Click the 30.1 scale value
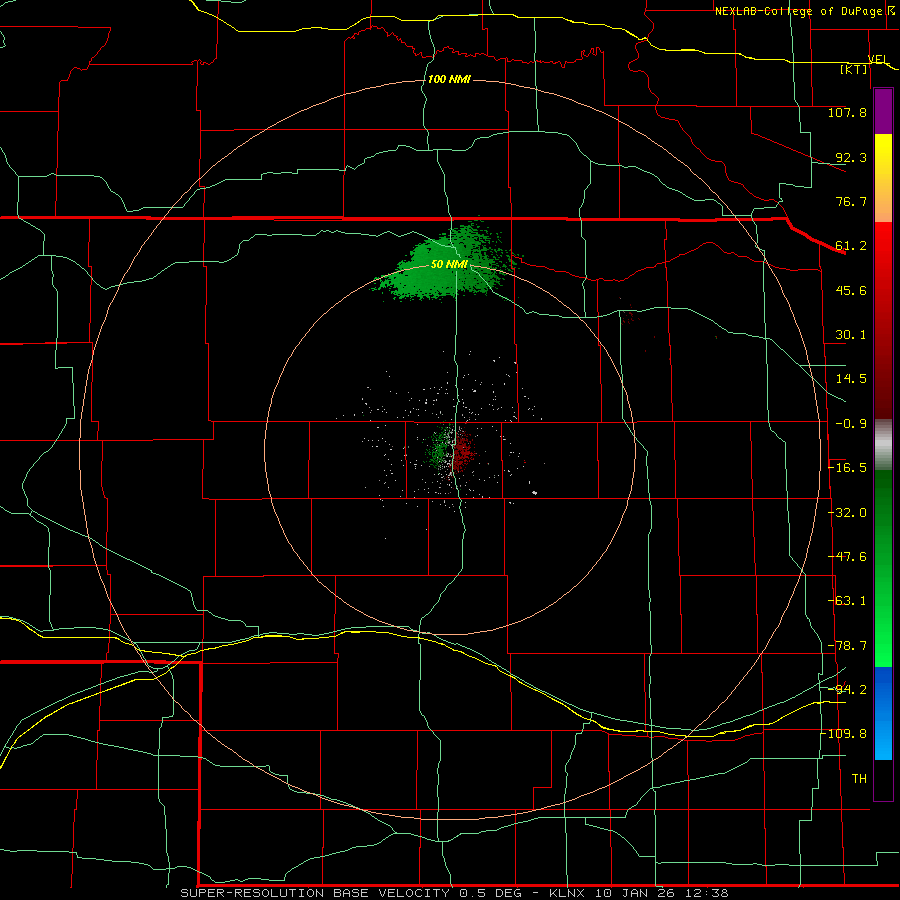Screen dimensions: 900x900 851,335
